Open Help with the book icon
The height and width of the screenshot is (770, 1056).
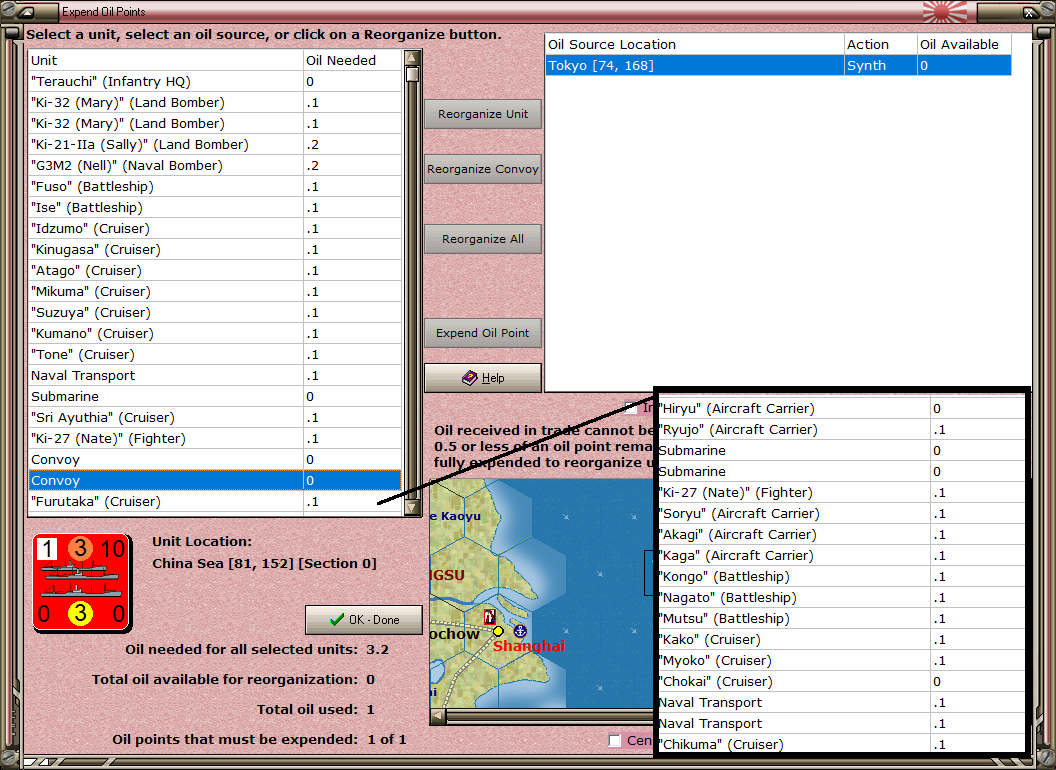pos(483,378)
